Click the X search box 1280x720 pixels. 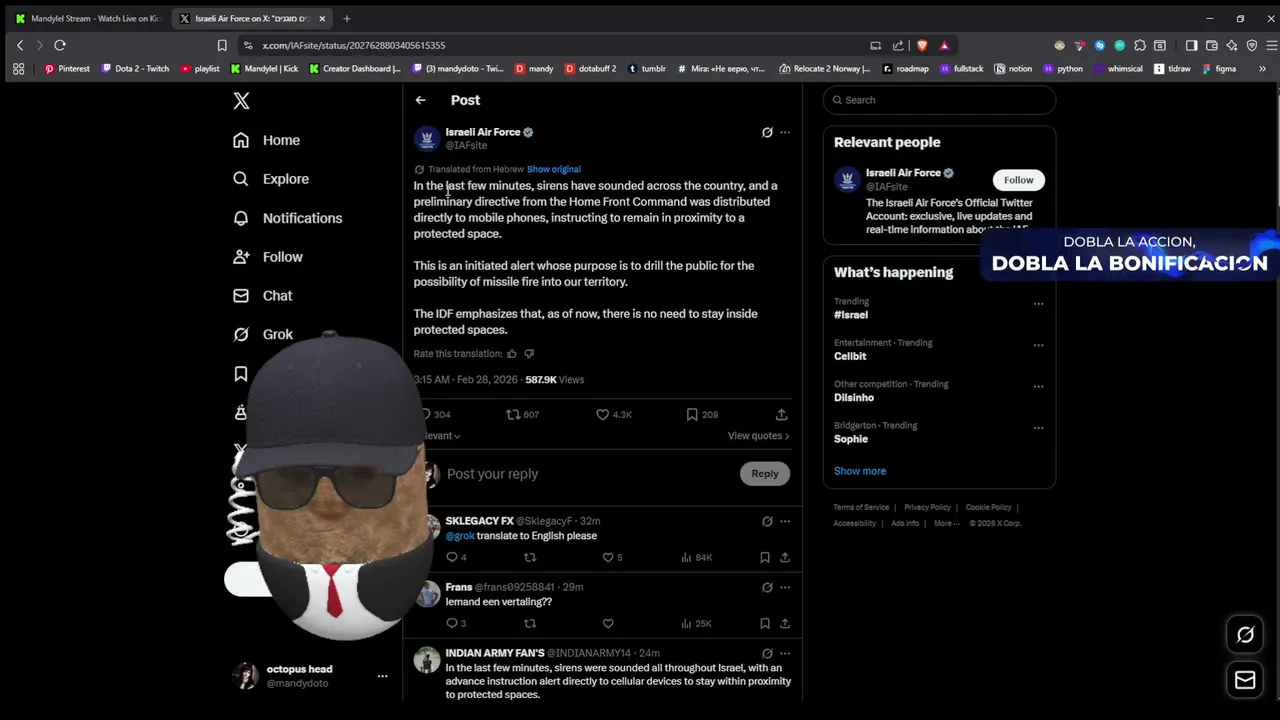(939, 100)
